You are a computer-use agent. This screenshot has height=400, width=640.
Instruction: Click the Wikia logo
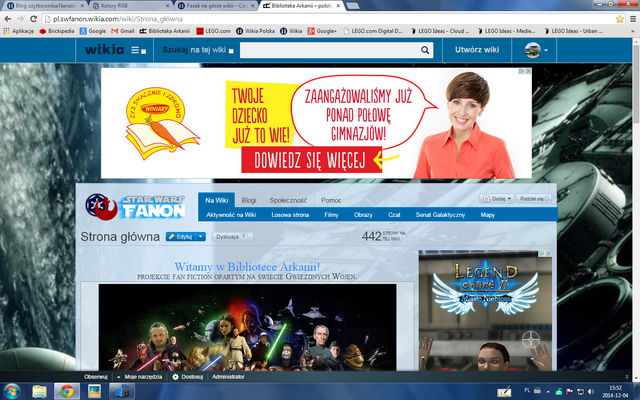coord(104,49)
